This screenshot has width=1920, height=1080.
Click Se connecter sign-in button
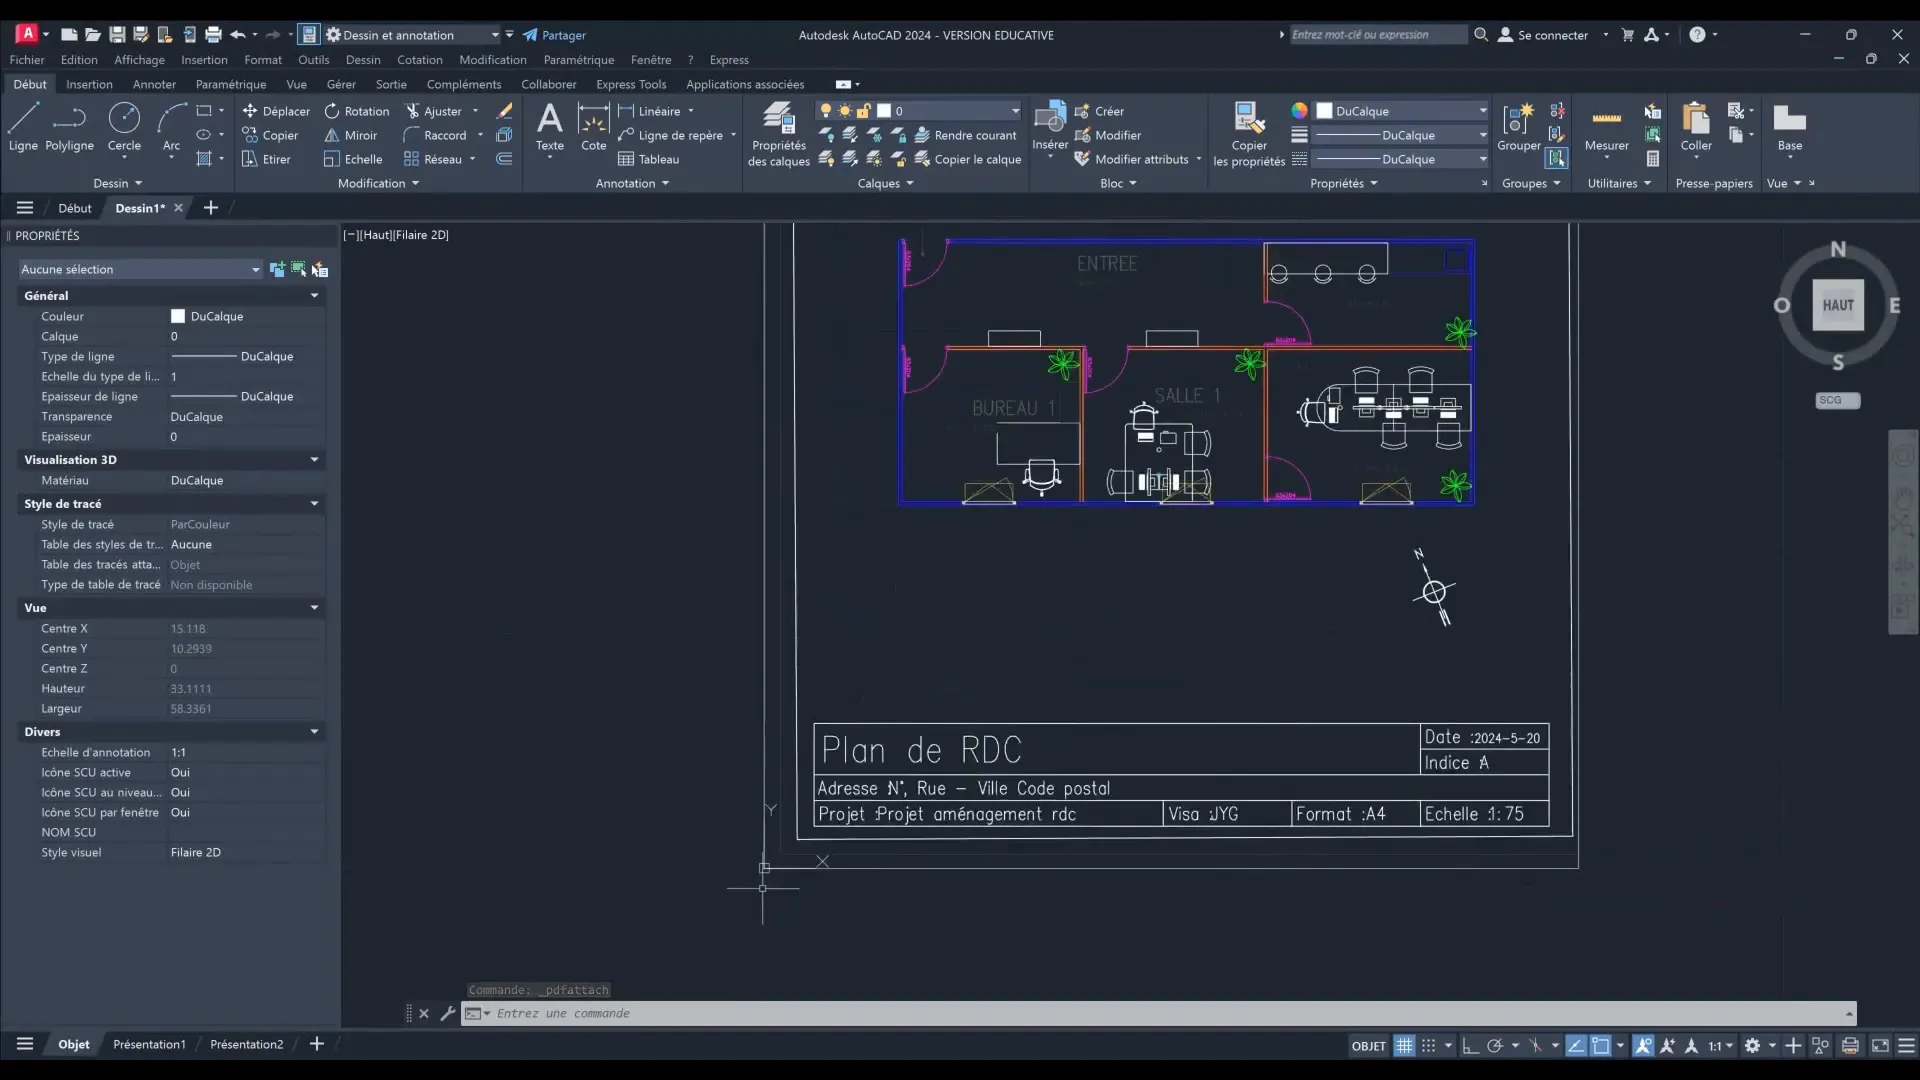coord(1543,35)
